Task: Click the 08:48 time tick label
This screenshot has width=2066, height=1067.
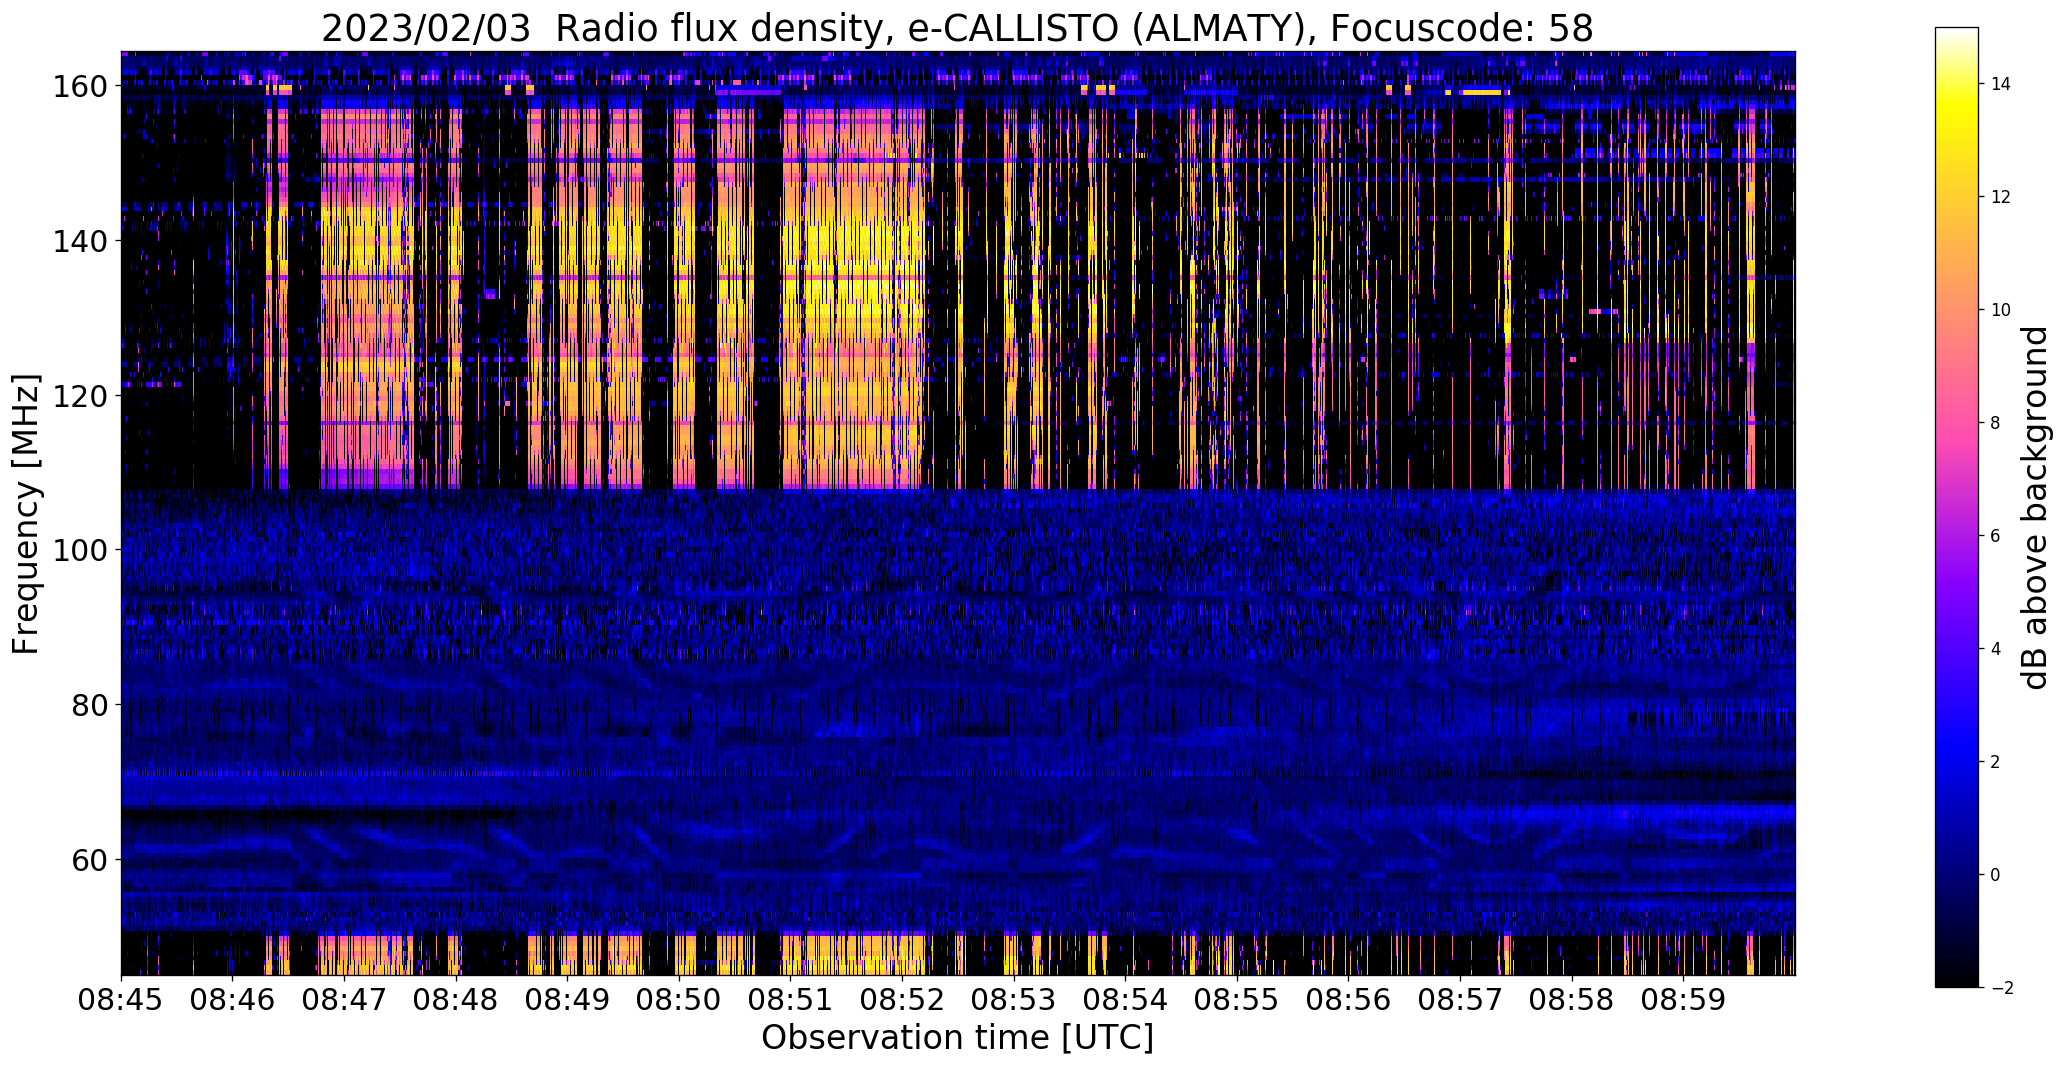Action: (456, 1000)
